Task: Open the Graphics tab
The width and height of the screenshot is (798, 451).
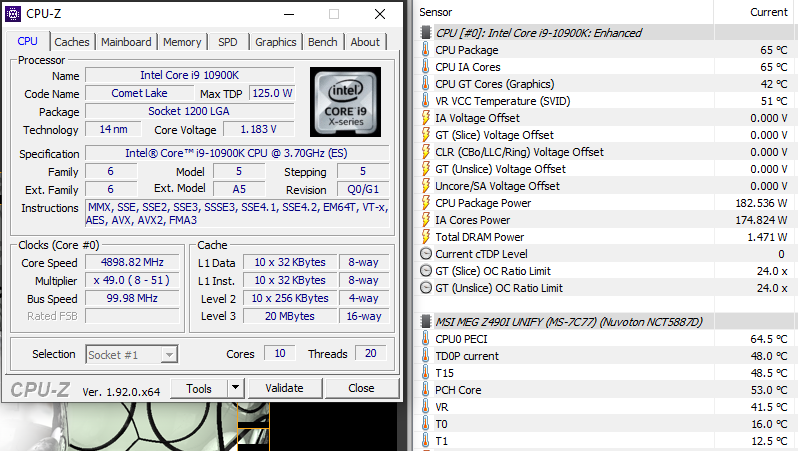Action: click(276, 42)
